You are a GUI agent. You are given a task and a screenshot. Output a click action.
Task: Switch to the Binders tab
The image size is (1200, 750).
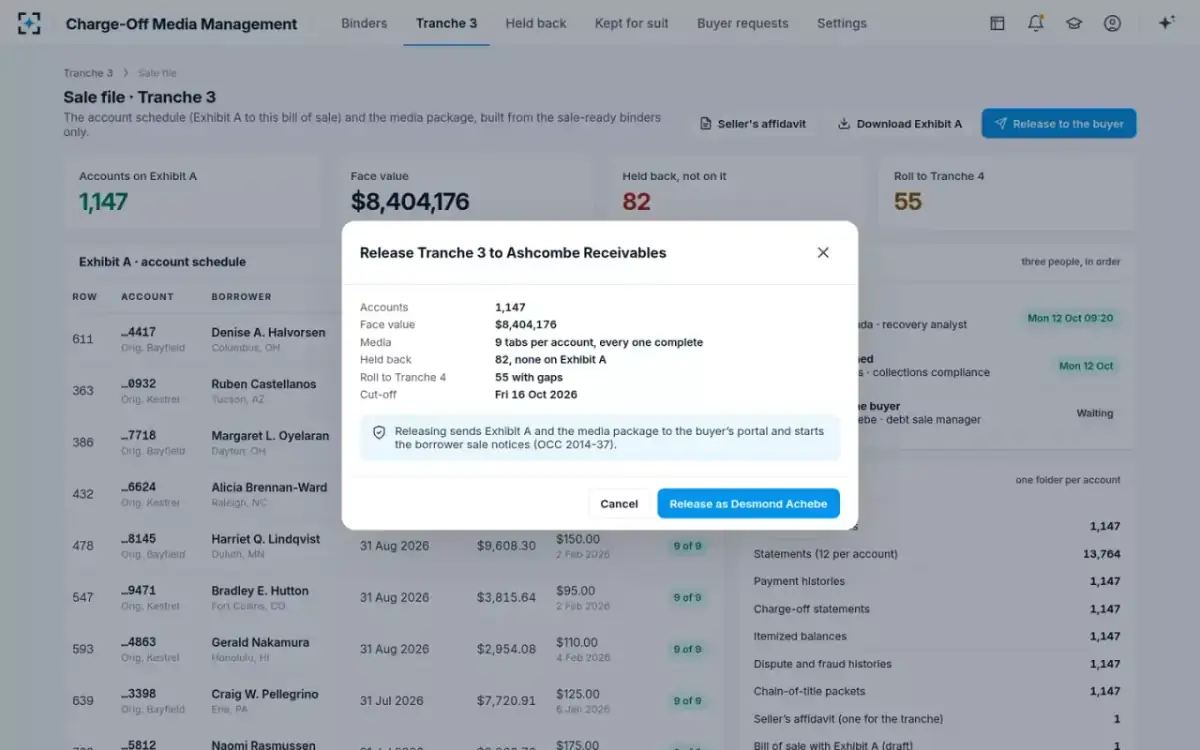[x=364, y=23]
